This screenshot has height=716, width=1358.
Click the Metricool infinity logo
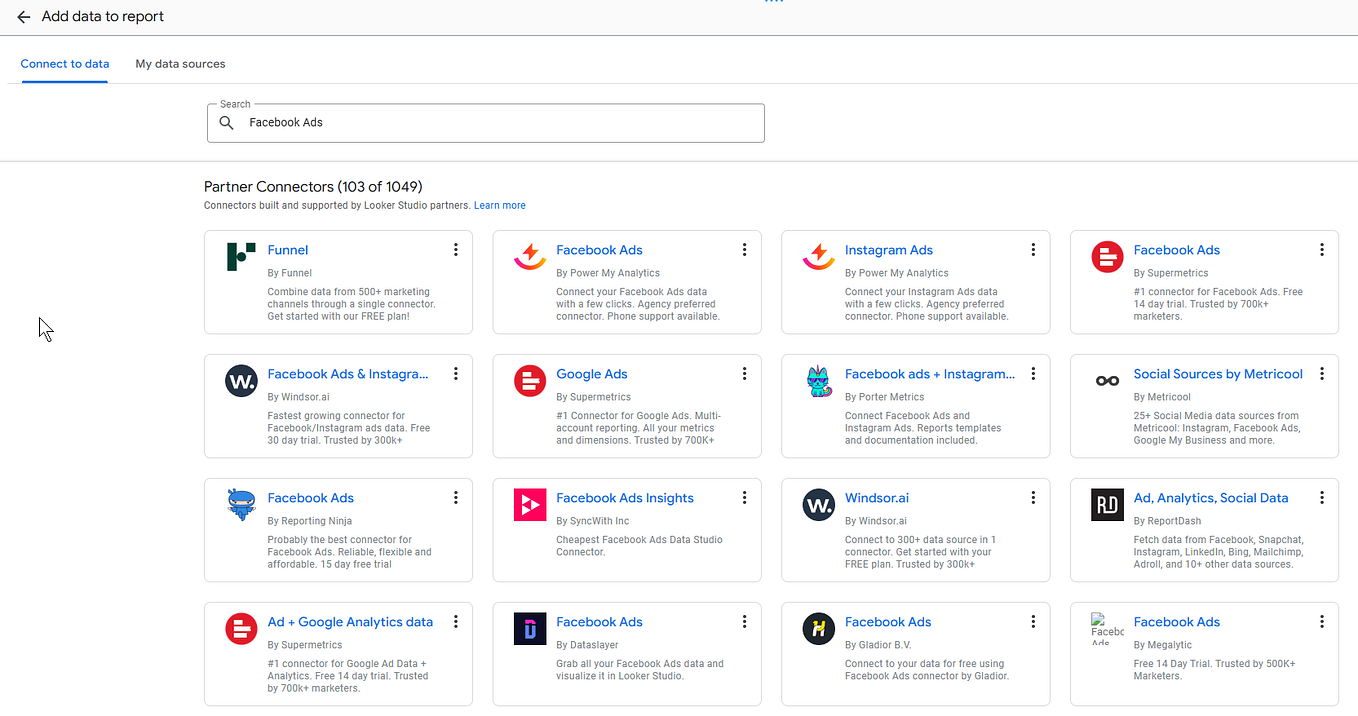(x=1107, y=381)
